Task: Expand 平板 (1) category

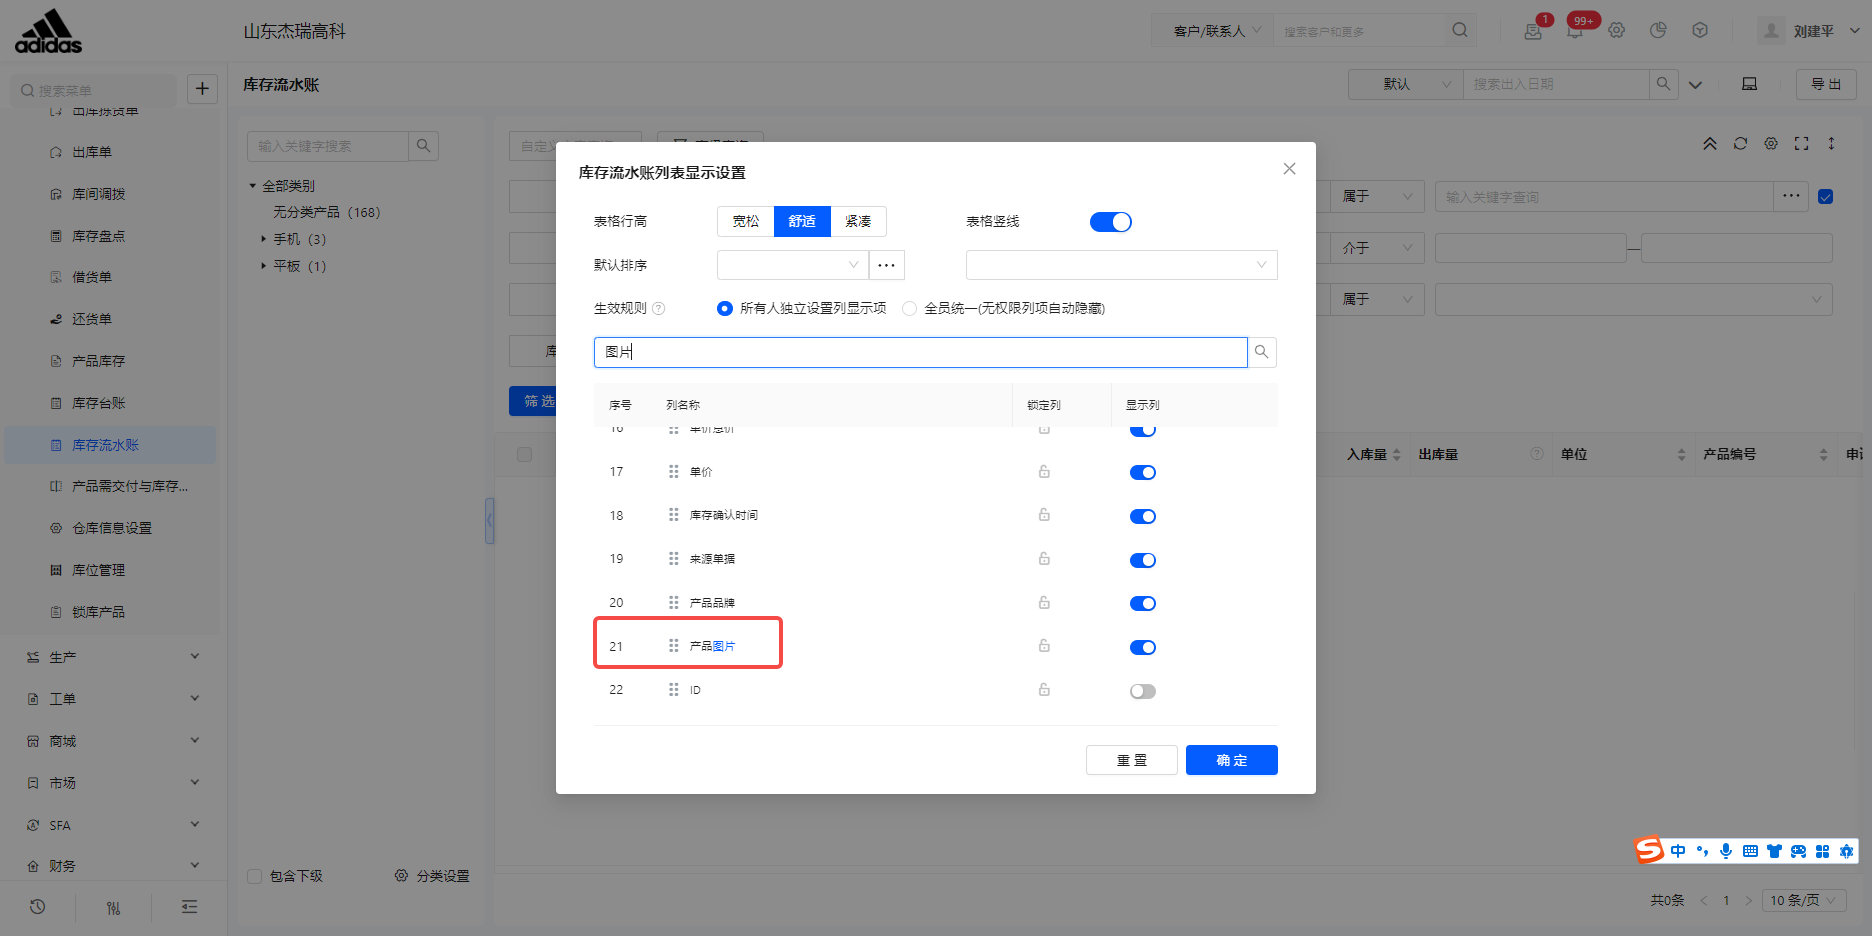Action: tap(264, 266)
